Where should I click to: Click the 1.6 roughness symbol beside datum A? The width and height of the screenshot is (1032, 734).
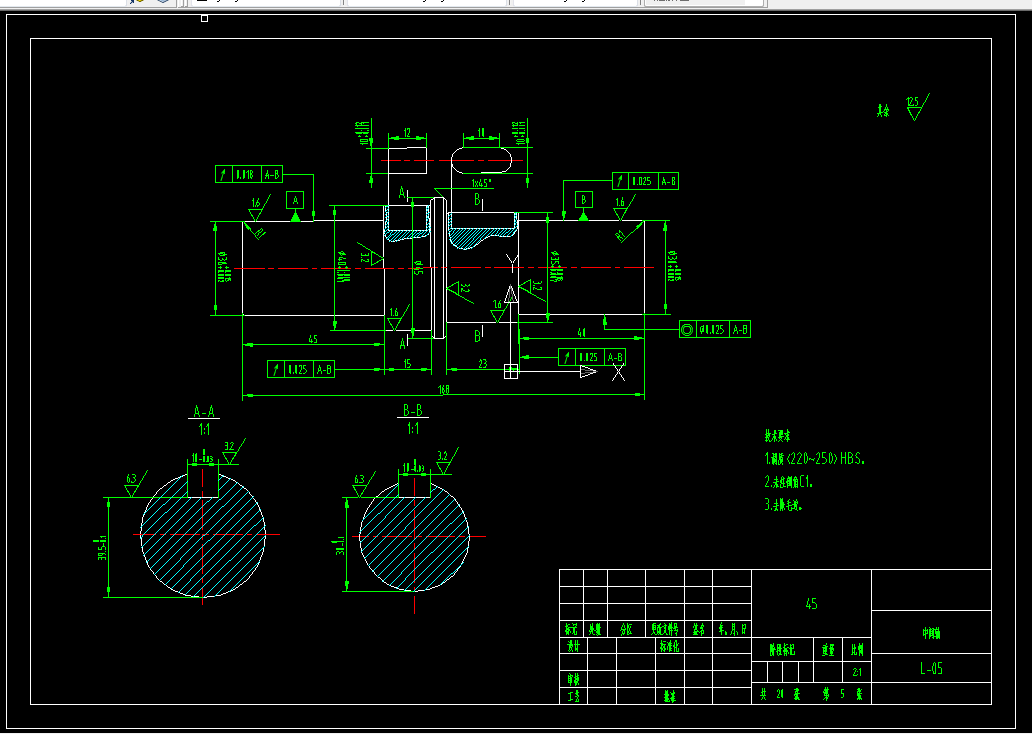point(257,210)
